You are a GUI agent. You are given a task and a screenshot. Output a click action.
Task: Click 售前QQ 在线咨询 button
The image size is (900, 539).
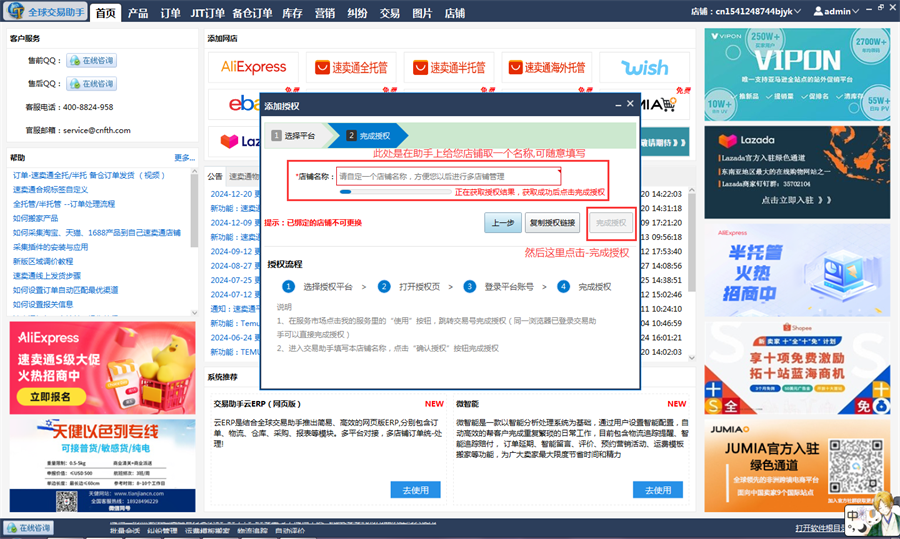(x=92, y=60)
